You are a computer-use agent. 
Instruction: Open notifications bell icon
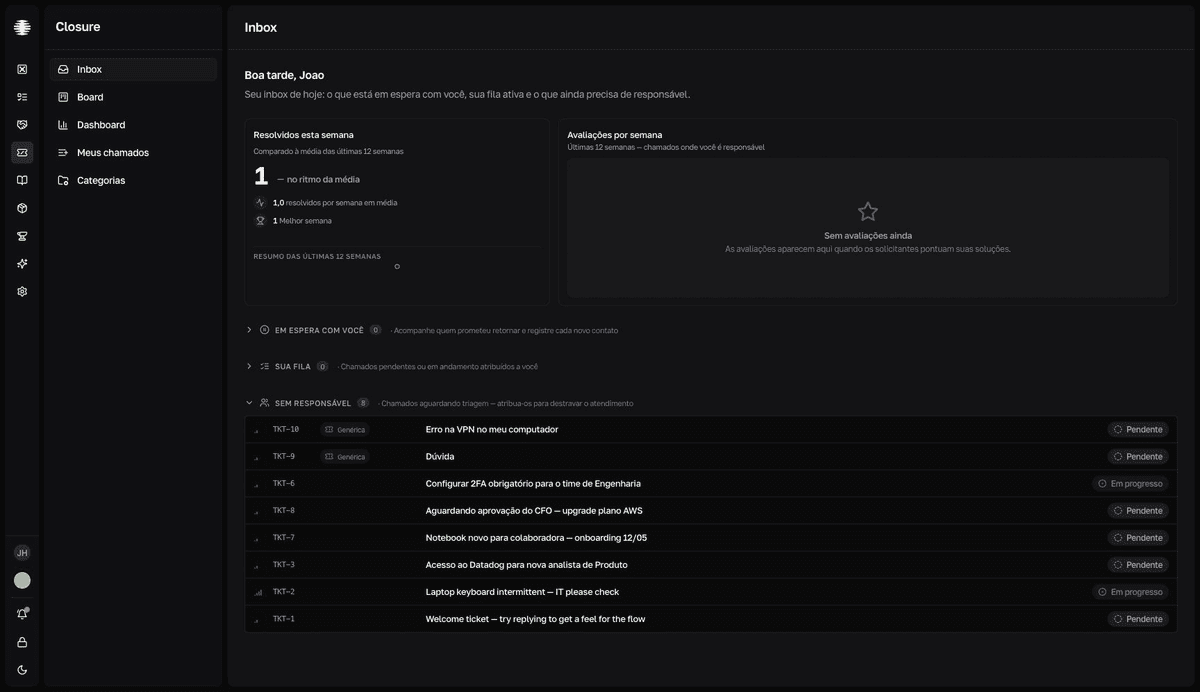click(x=22, y=614)
